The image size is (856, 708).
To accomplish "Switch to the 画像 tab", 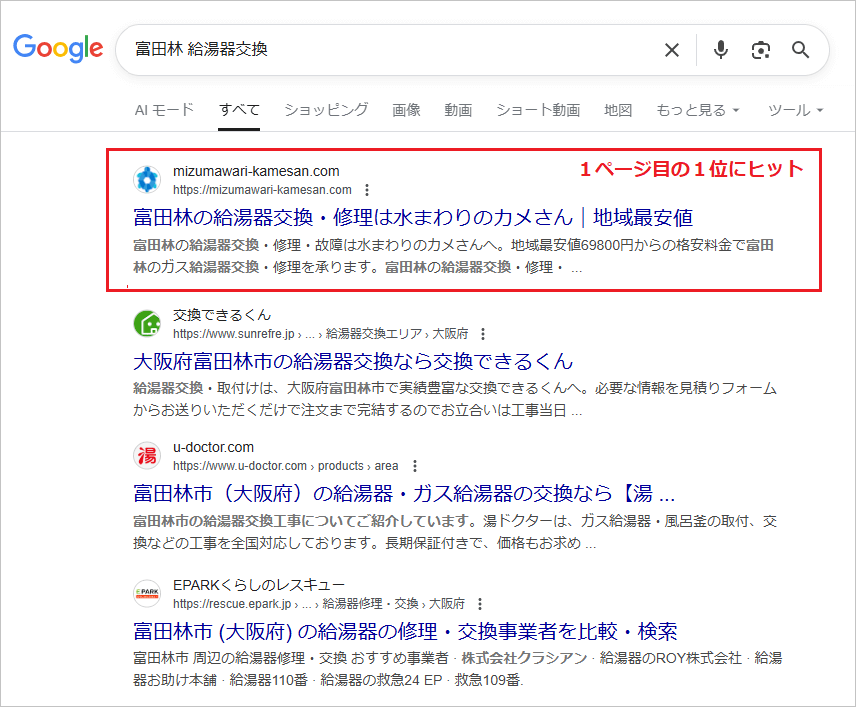I will click(x=406, y=110).
